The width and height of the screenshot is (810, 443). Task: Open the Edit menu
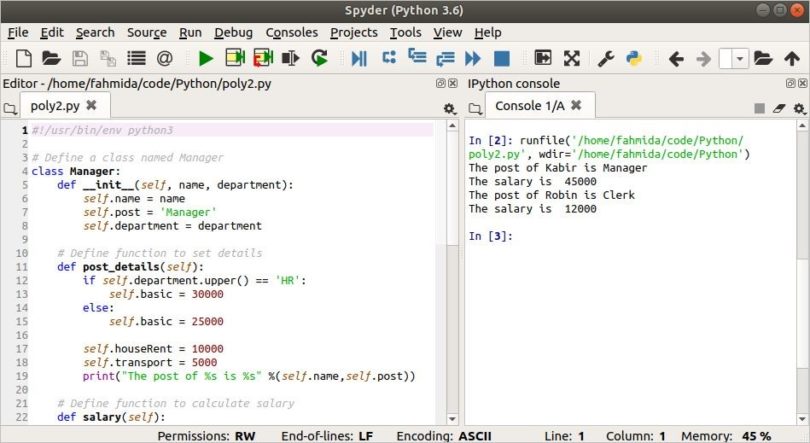tap(52, 33)
